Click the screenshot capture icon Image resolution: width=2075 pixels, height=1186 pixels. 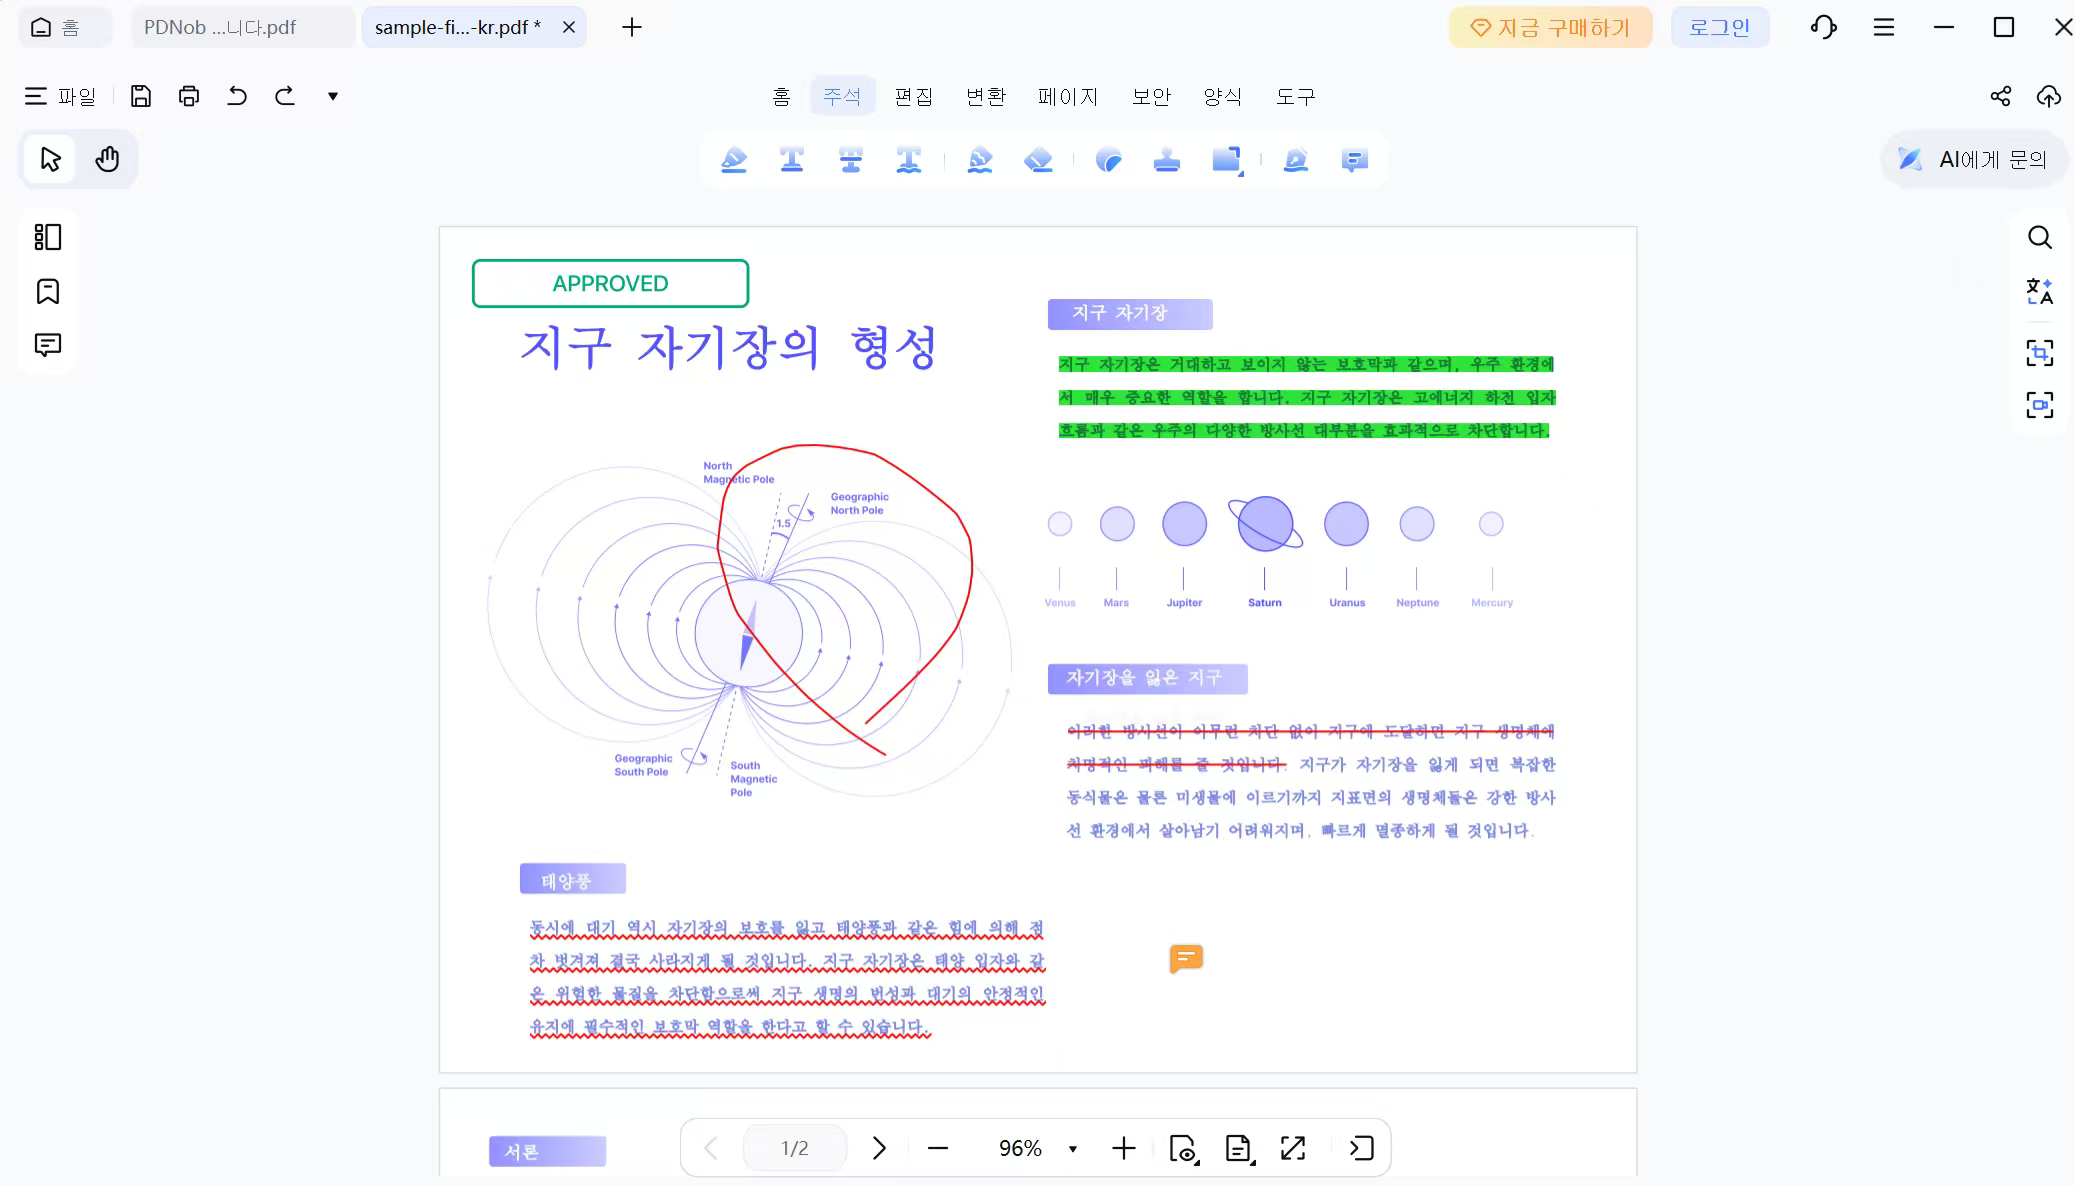coord(2040,405)
